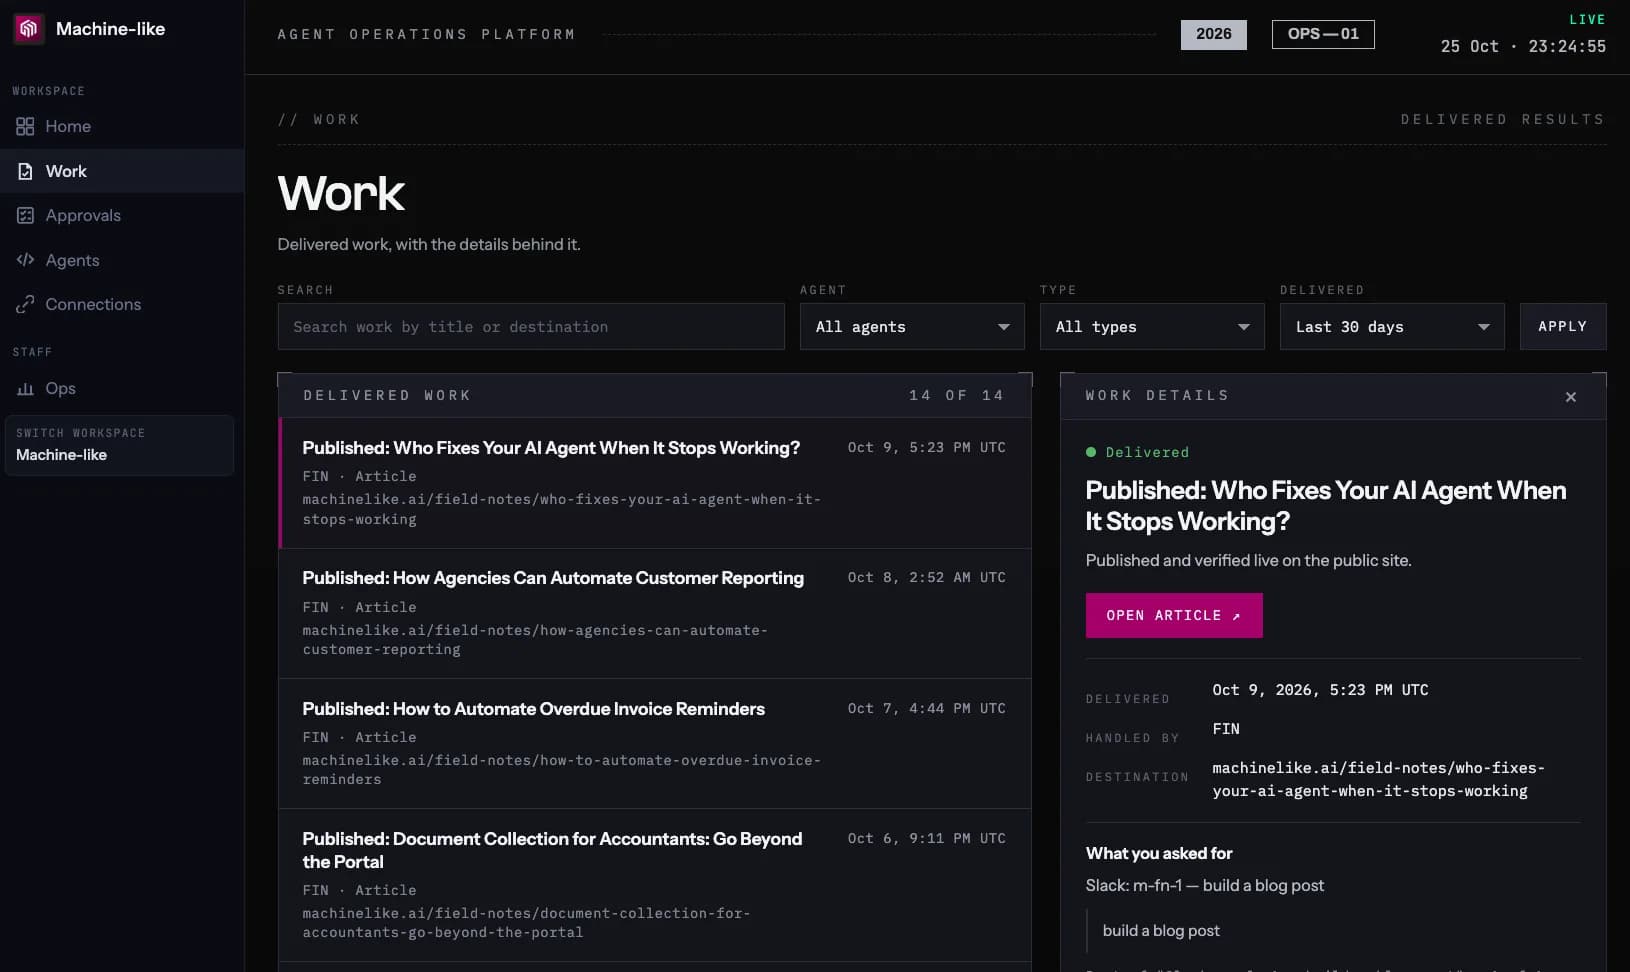The width and height of the screenshot is (1630, 972).
Task: Click the Approvals checklist icon
Action: pos(25,215)
